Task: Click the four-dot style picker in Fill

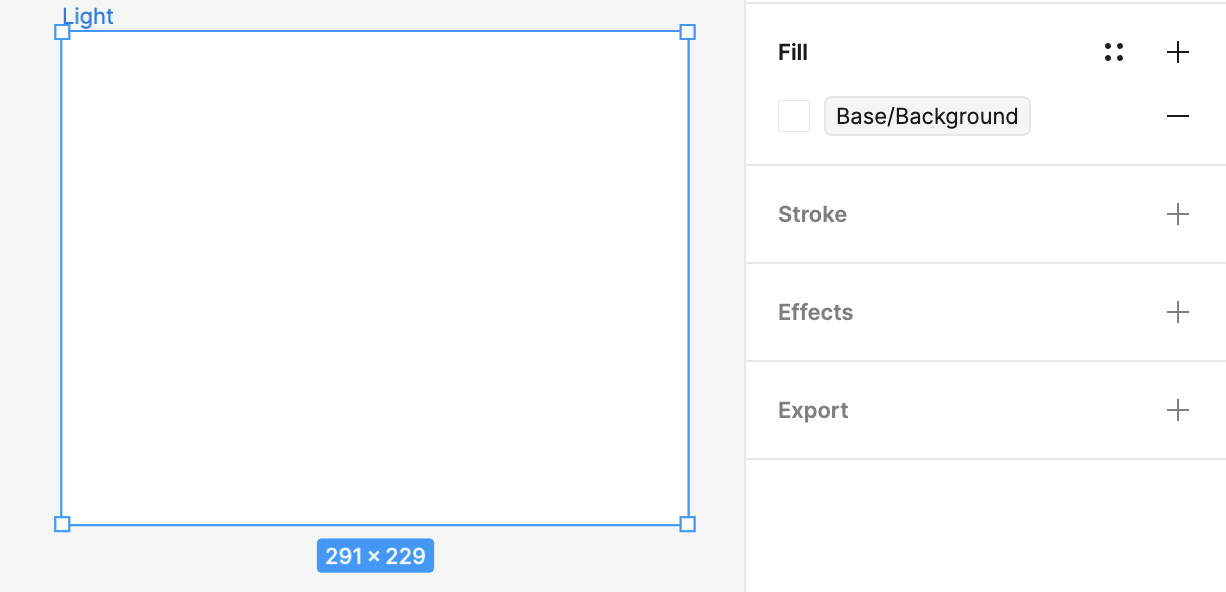Action: click(x=1113, y=52)
